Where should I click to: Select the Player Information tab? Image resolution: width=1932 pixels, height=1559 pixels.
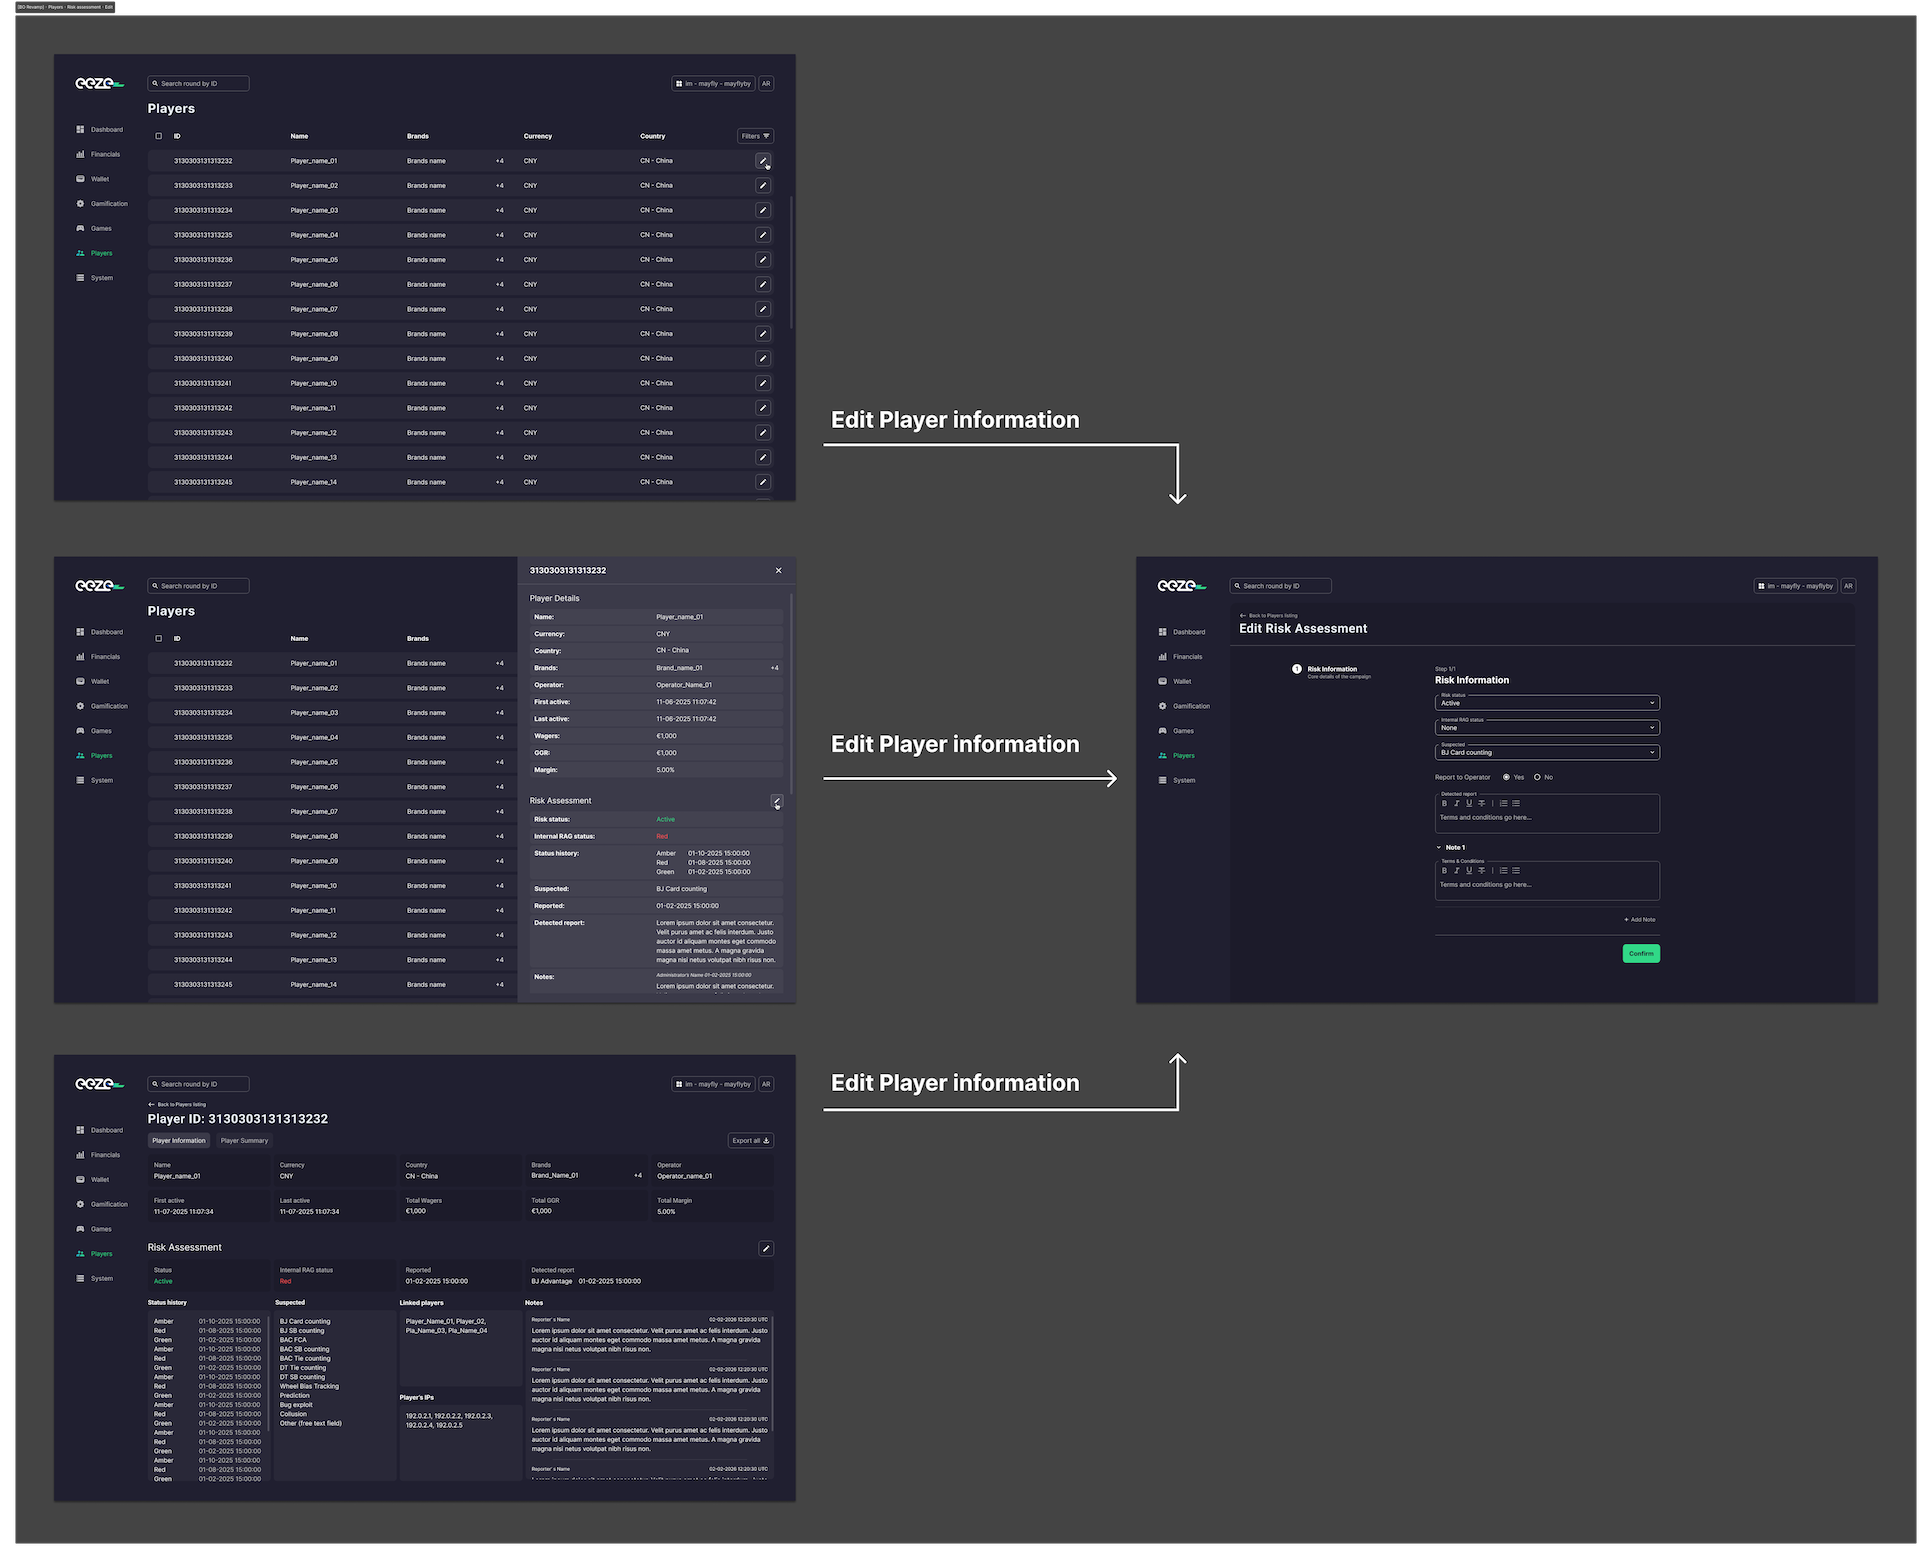click(179, 1141)
